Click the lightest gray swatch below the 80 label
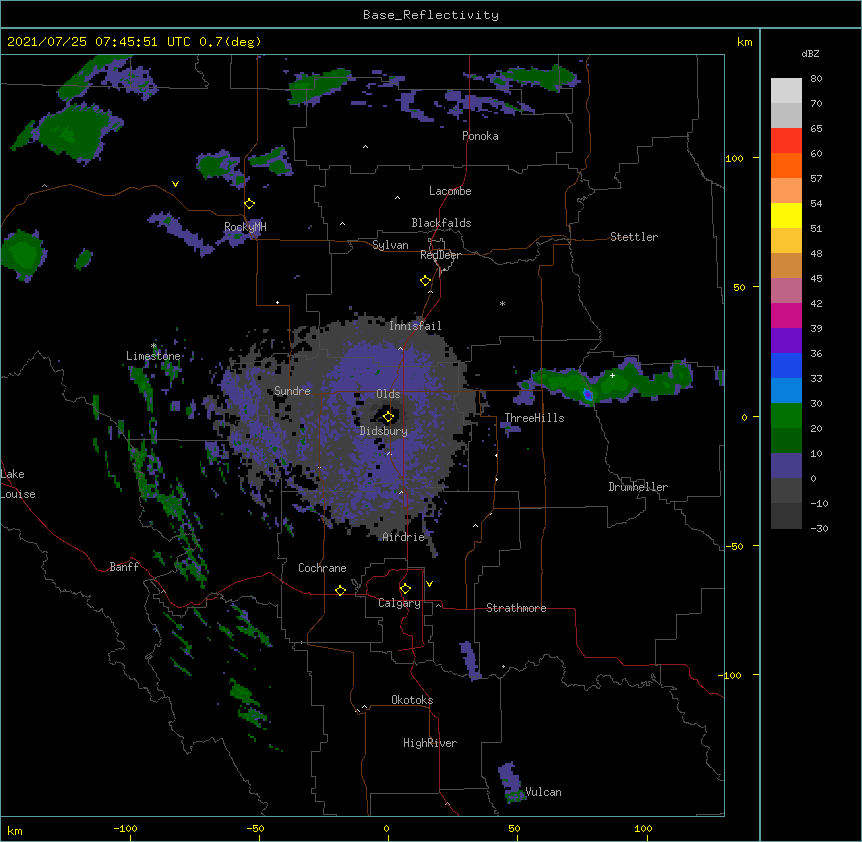The height and width of the screenshot is (842, 862). point(786,91)
